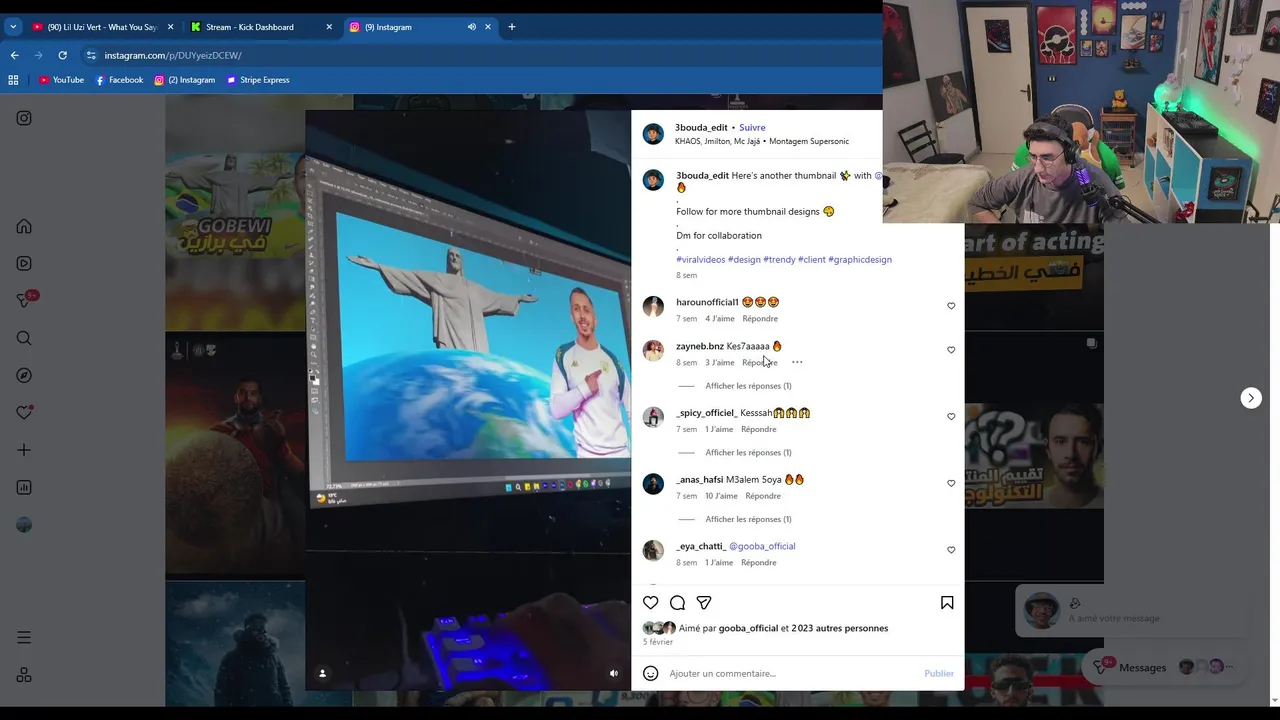Screen dimensions: 1280x720
Task: Click Suivre to follow 3bouda_edit
Action: [752, 128]
